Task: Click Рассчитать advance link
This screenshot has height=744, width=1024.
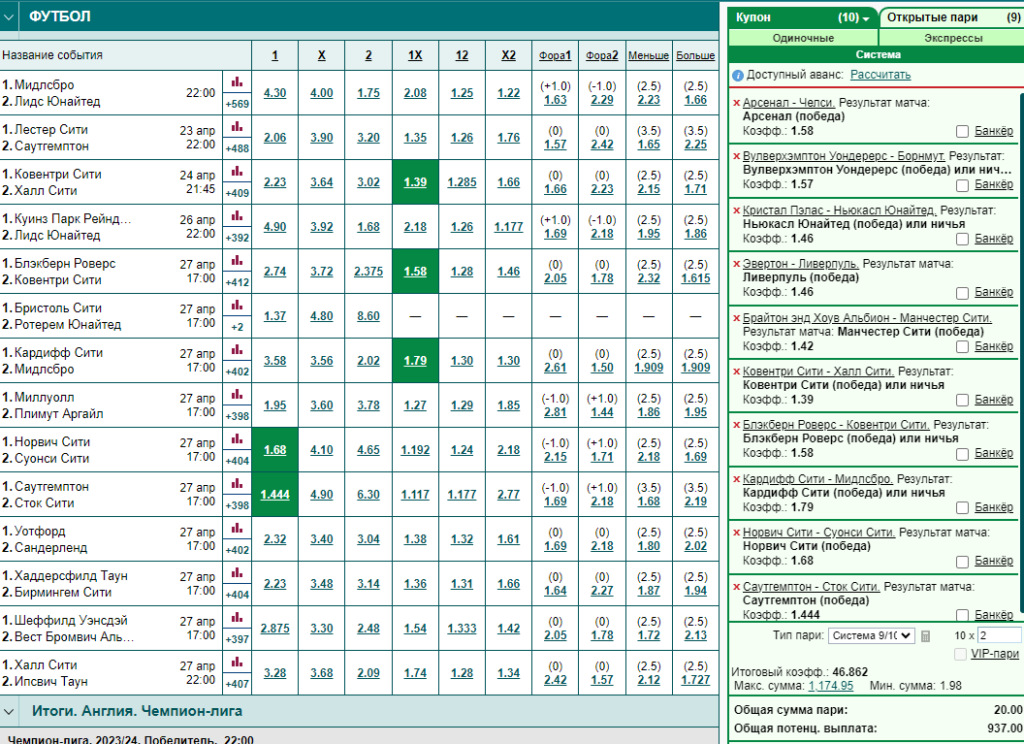Action: [x=880, y=75]
